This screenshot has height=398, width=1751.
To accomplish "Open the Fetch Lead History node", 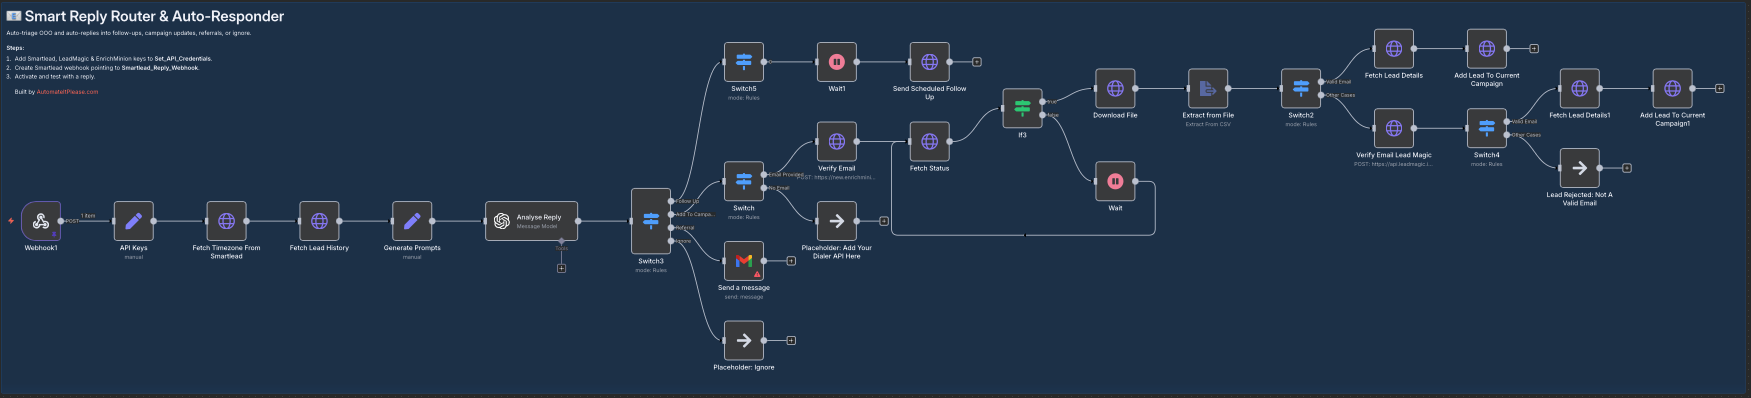I will point(319,221).
